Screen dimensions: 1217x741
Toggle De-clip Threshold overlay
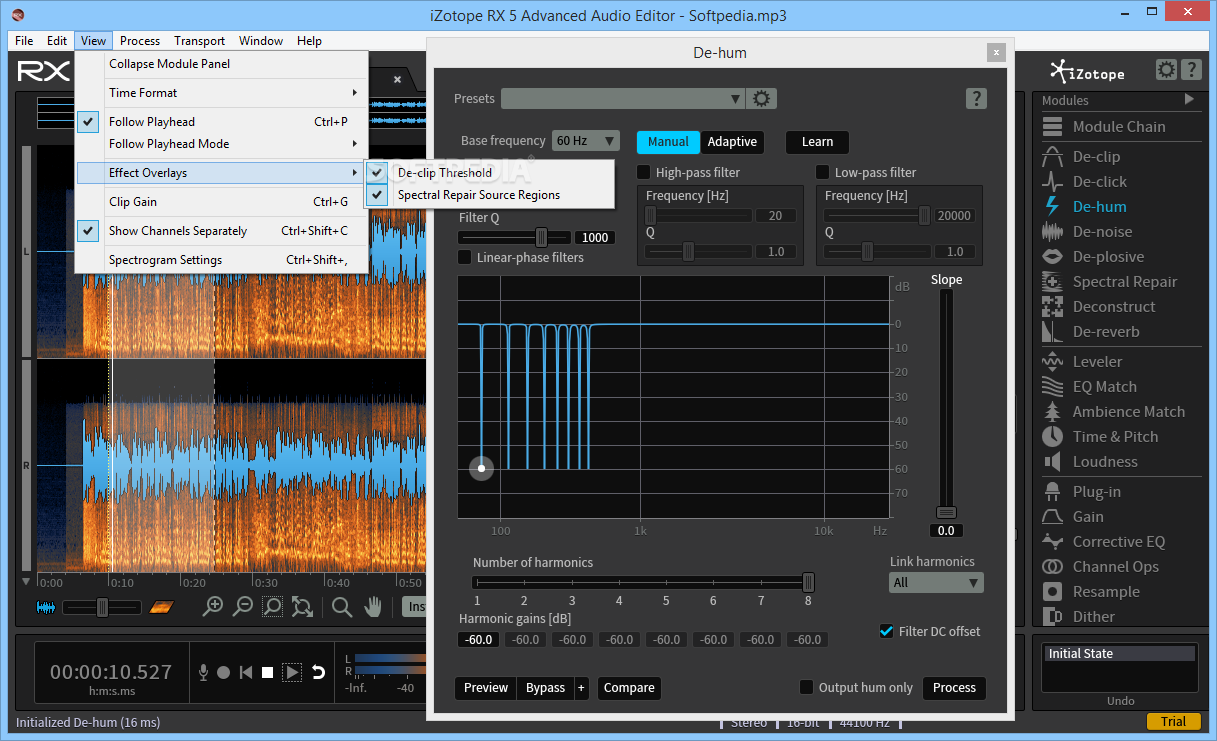tap(489, 172)
